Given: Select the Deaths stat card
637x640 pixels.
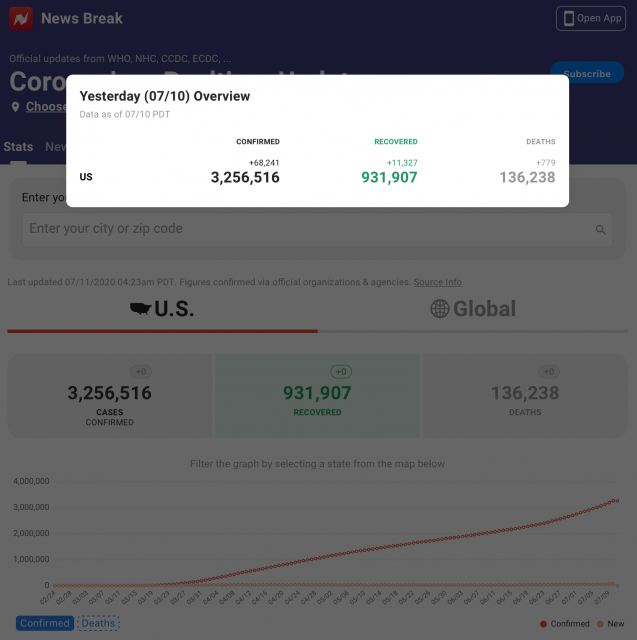Looking at the screenshot, I should click(527, 397).
